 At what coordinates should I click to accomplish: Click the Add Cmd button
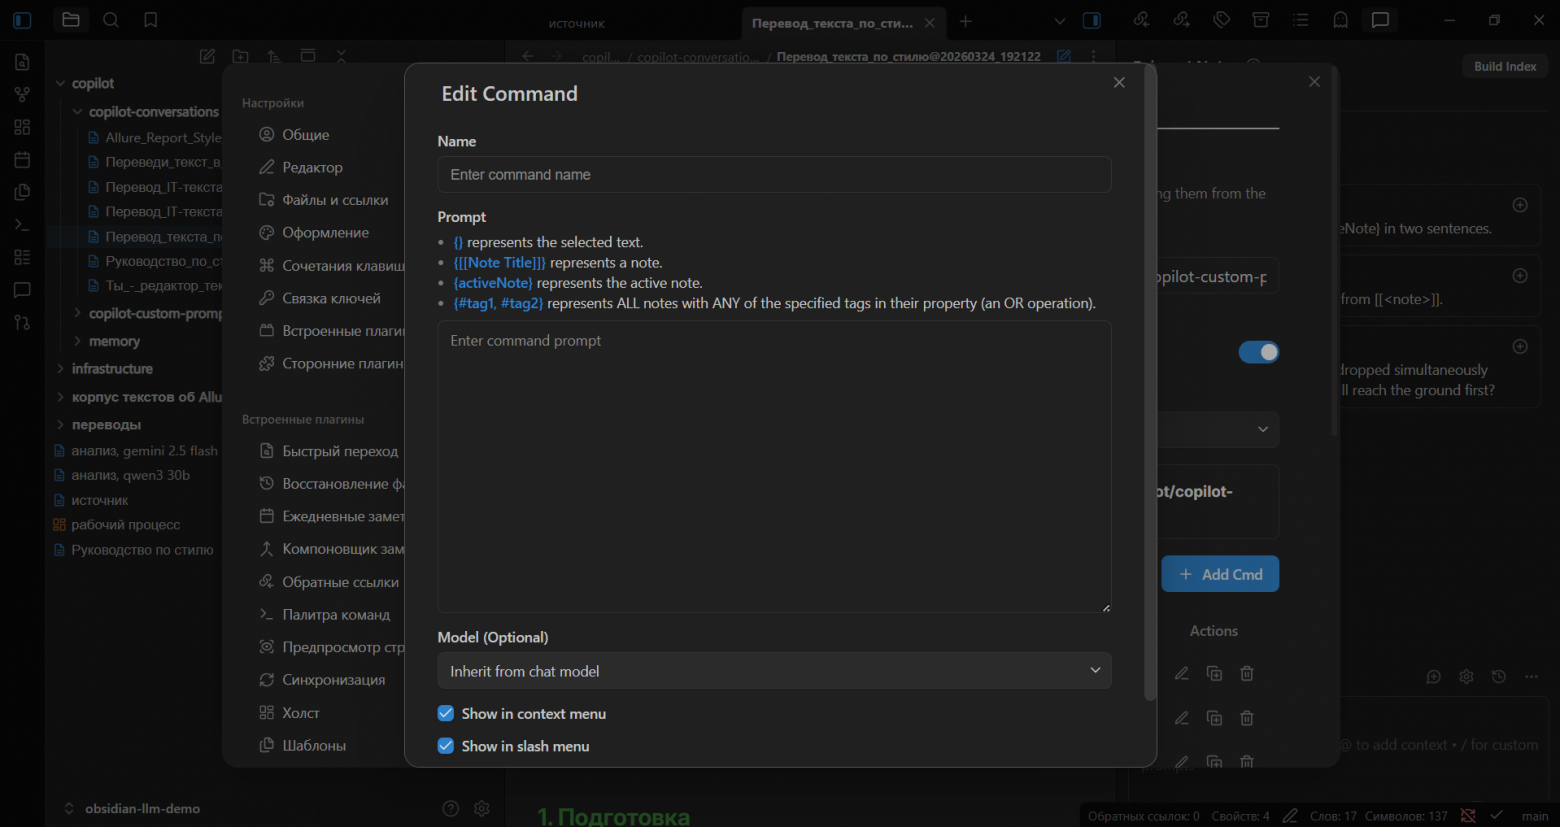click(x=1220, y=575)
